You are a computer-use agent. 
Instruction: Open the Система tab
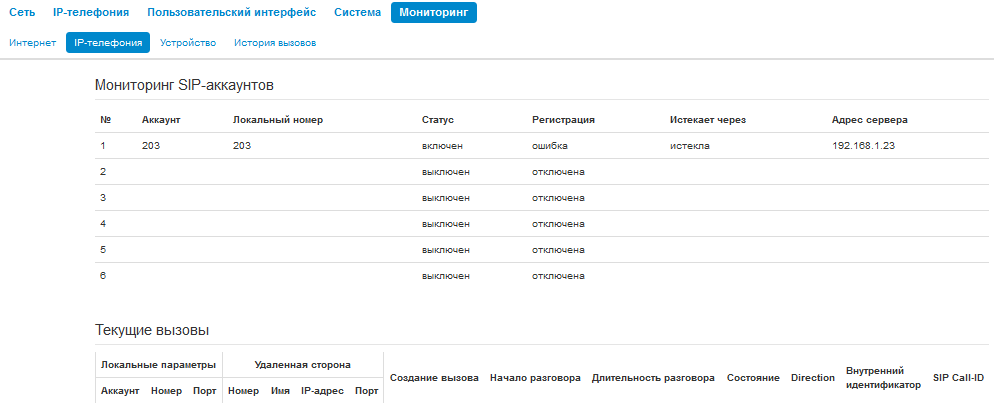357,13
